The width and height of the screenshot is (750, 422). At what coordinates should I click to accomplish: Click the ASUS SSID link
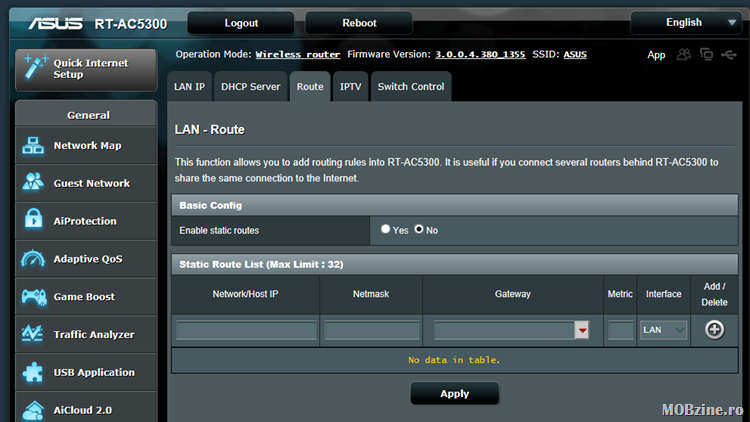coord(575,55)
